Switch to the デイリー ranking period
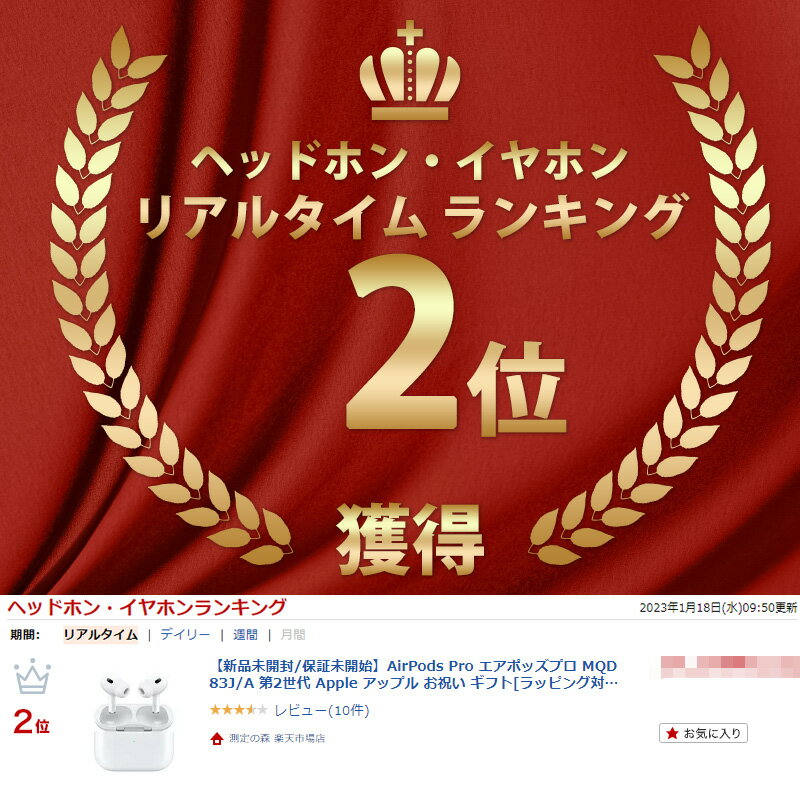 [185, 635]
